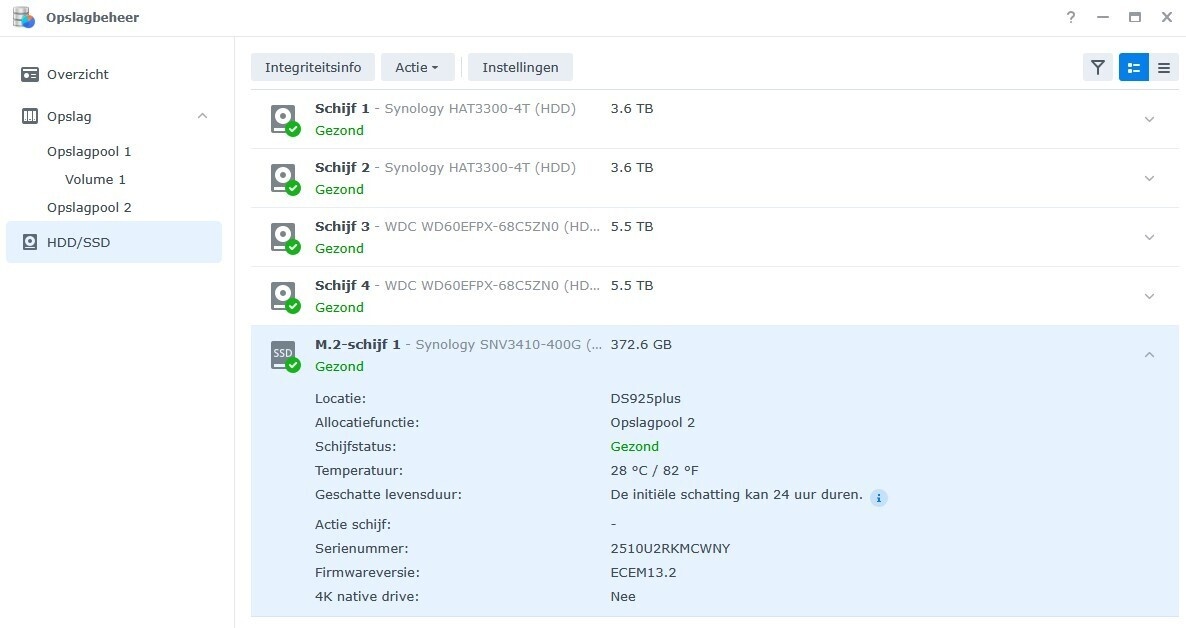Viewport: 1186px width, 628px height.
Task: Open the Instellingen button
Action: pyautogui.click(x=520, y=67)
